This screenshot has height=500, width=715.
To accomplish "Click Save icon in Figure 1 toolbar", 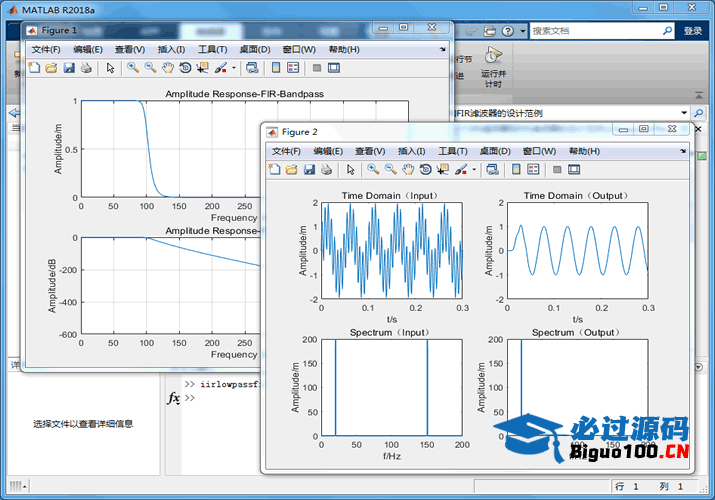I will click(x=69, y=68).
